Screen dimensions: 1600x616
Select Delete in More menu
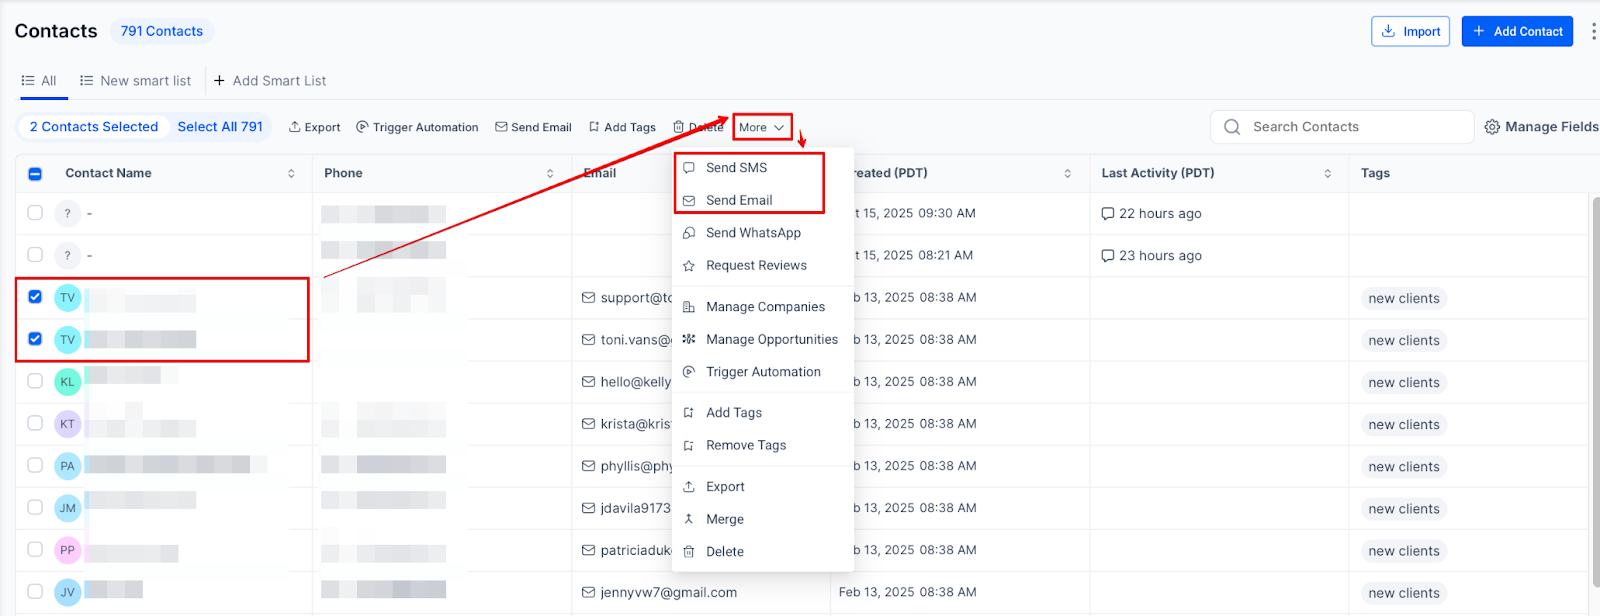762,552
